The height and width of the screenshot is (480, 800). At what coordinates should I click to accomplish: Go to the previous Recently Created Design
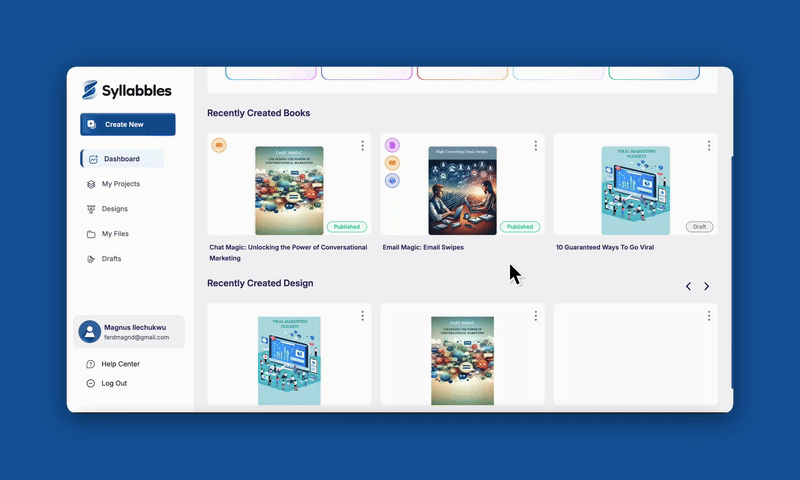[688, 287]
